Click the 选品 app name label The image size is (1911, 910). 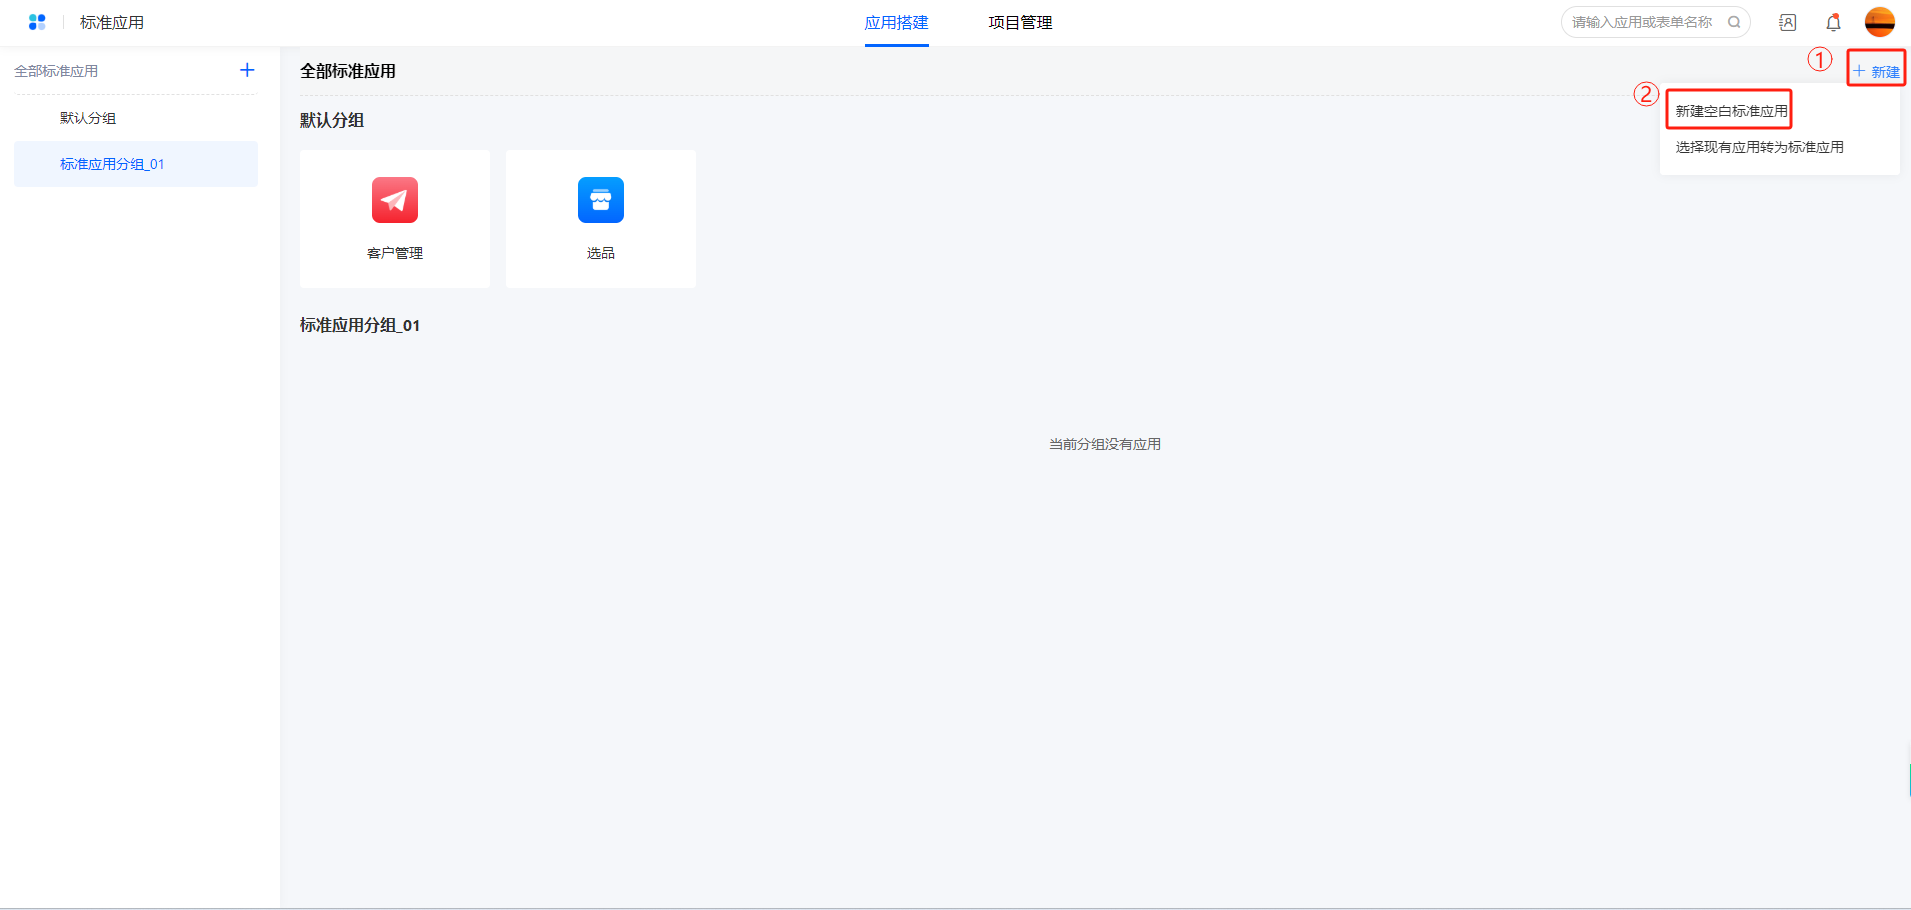point(600,253)
